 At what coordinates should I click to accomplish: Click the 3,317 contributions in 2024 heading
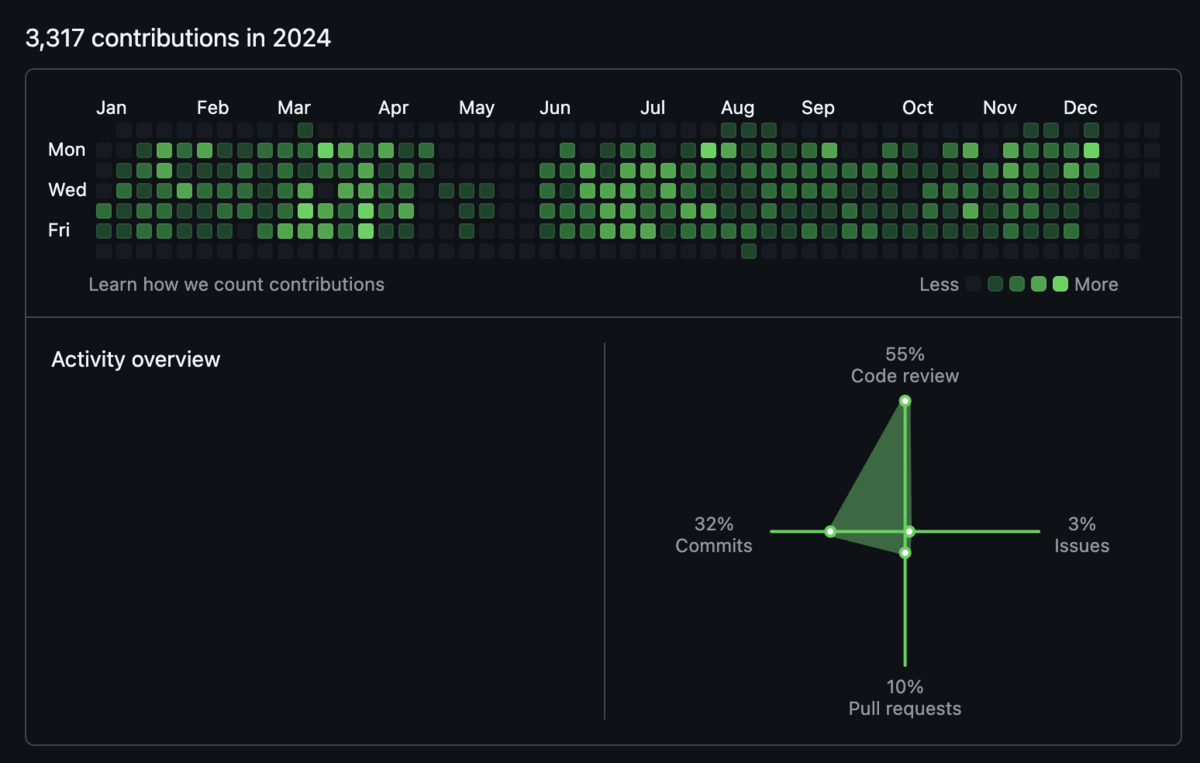[x=178, y=39]
